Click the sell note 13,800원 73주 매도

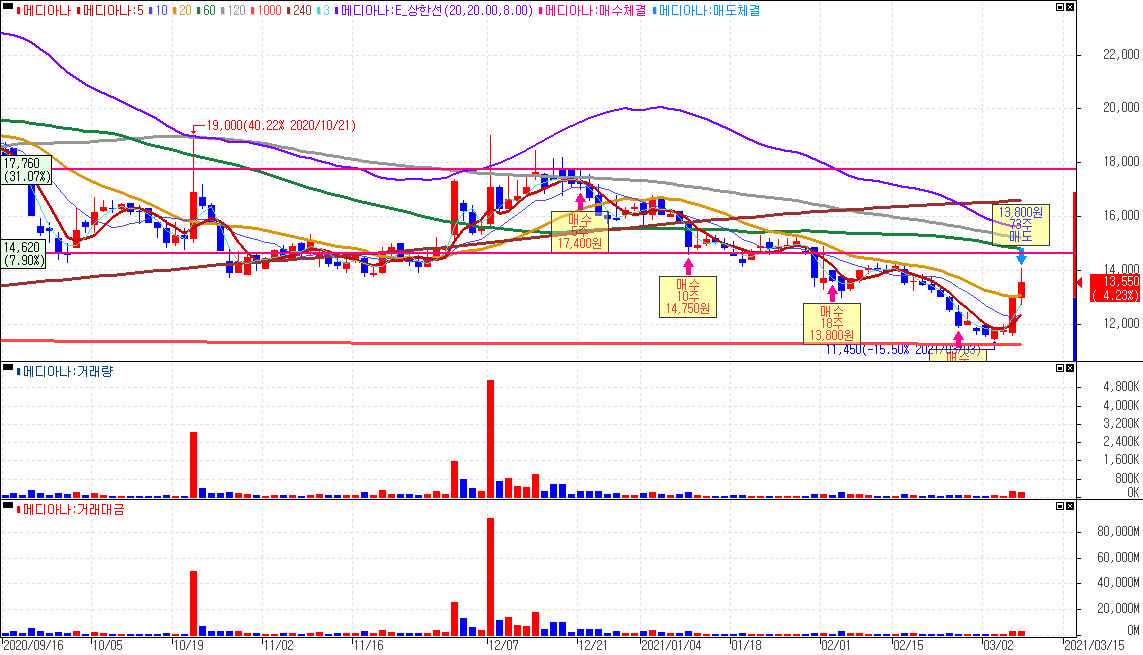1021,224
